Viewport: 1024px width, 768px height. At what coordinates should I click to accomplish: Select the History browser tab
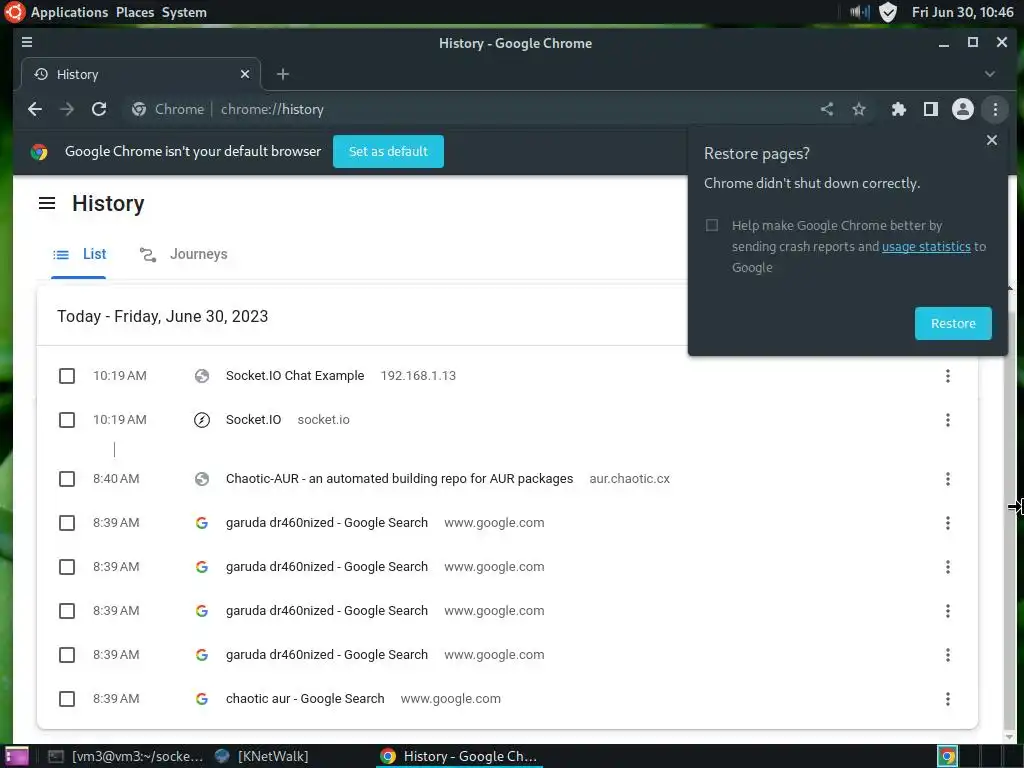pos(140,74)
